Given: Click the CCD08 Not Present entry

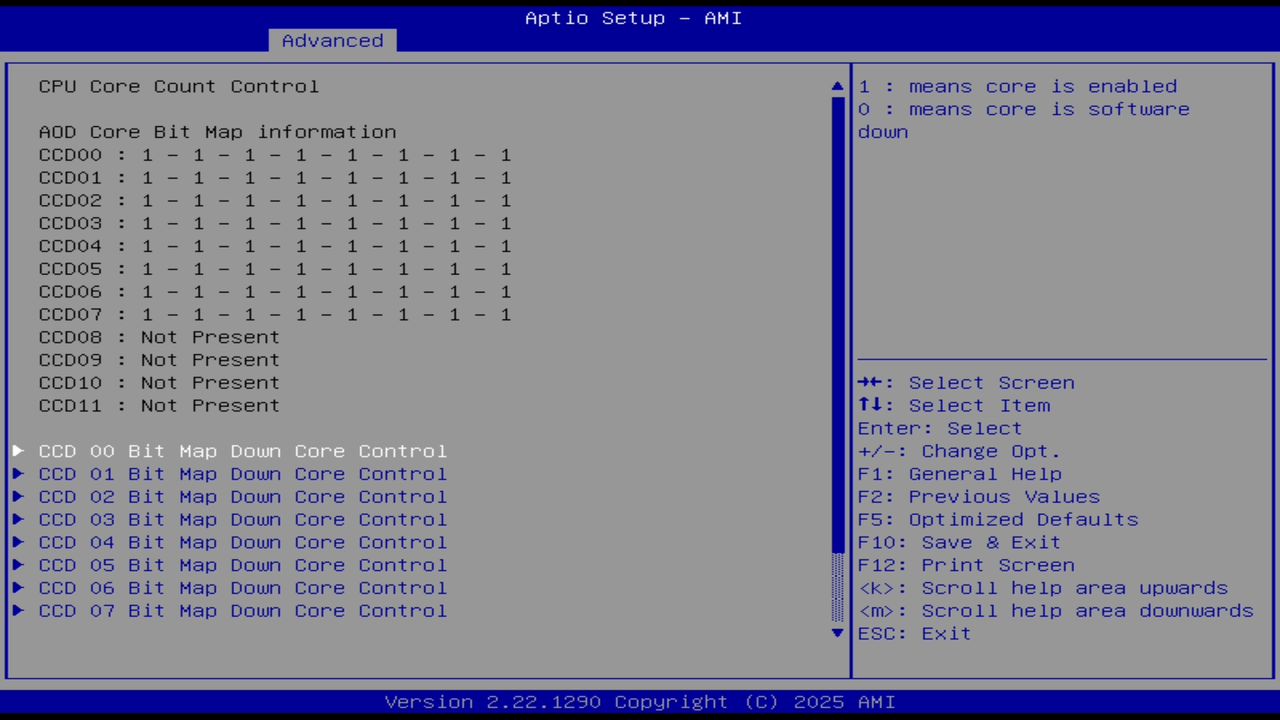Looking at the screenshot, I should pyautogui.click(x=159, y=337).
